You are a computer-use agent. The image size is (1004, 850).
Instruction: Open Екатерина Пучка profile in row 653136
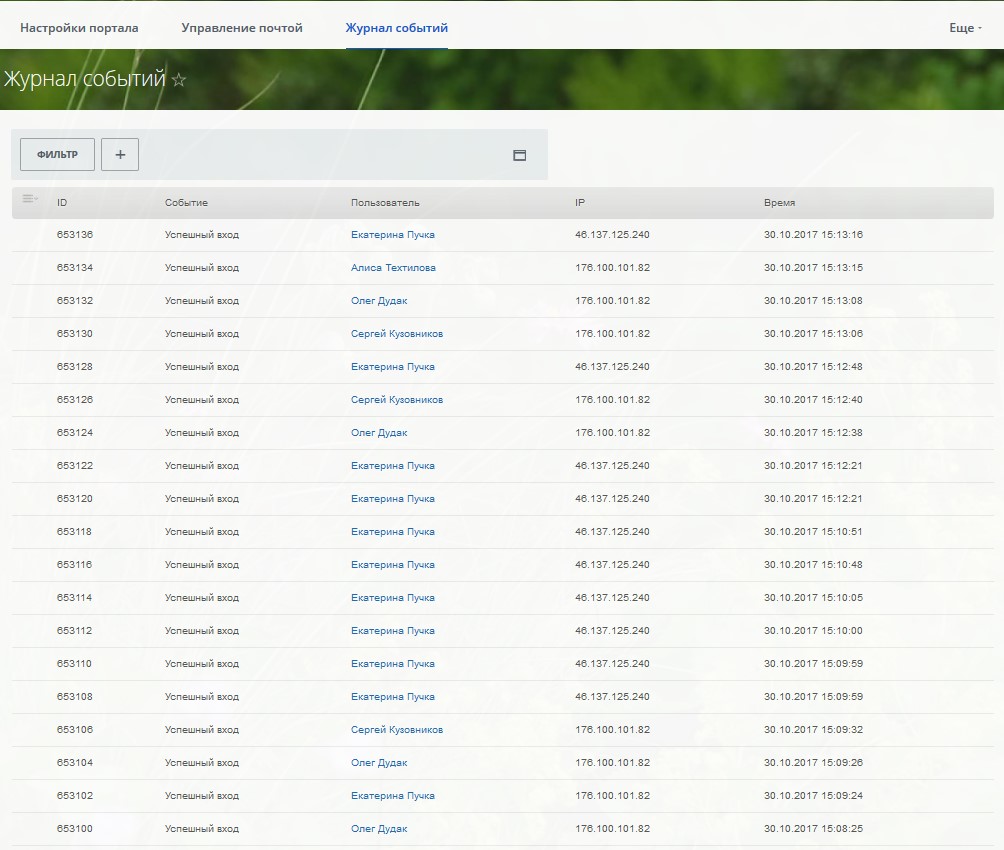point(393,234)
